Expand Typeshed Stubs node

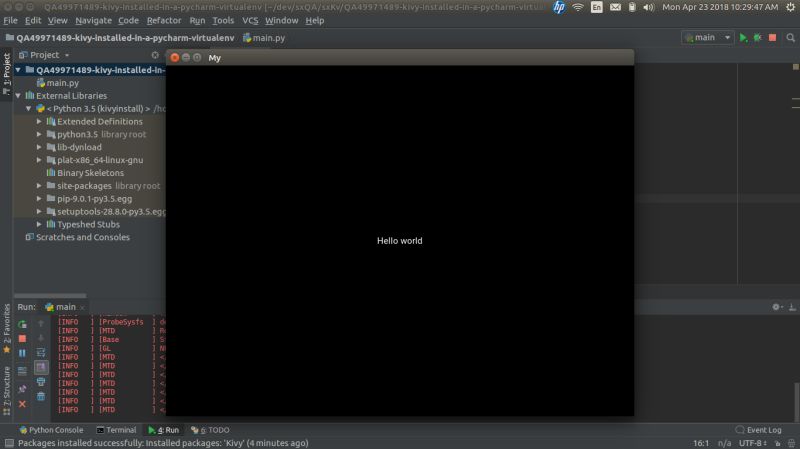[x=39, y=224]
